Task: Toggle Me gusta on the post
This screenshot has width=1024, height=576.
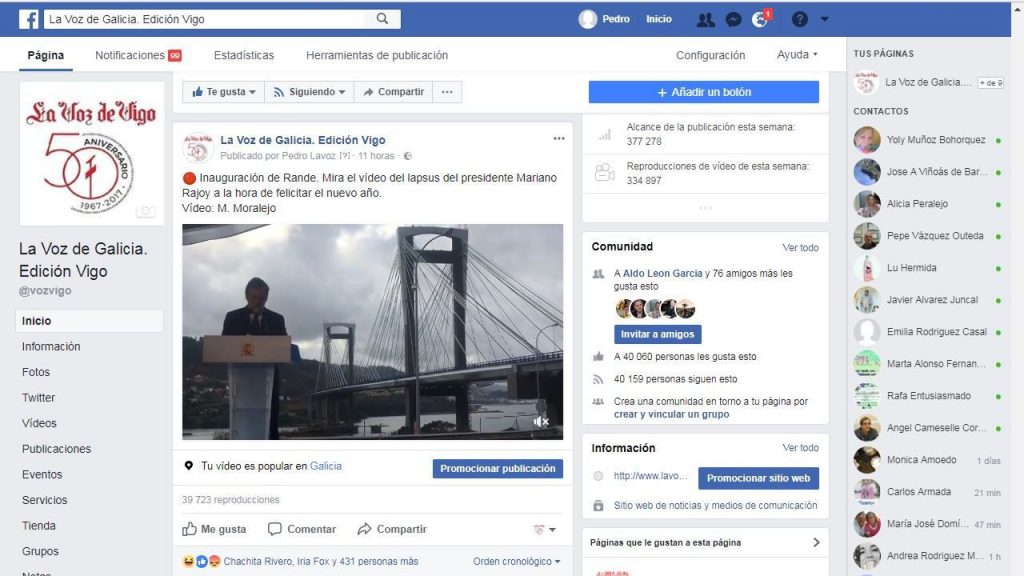Action: [x=214, y=529]
